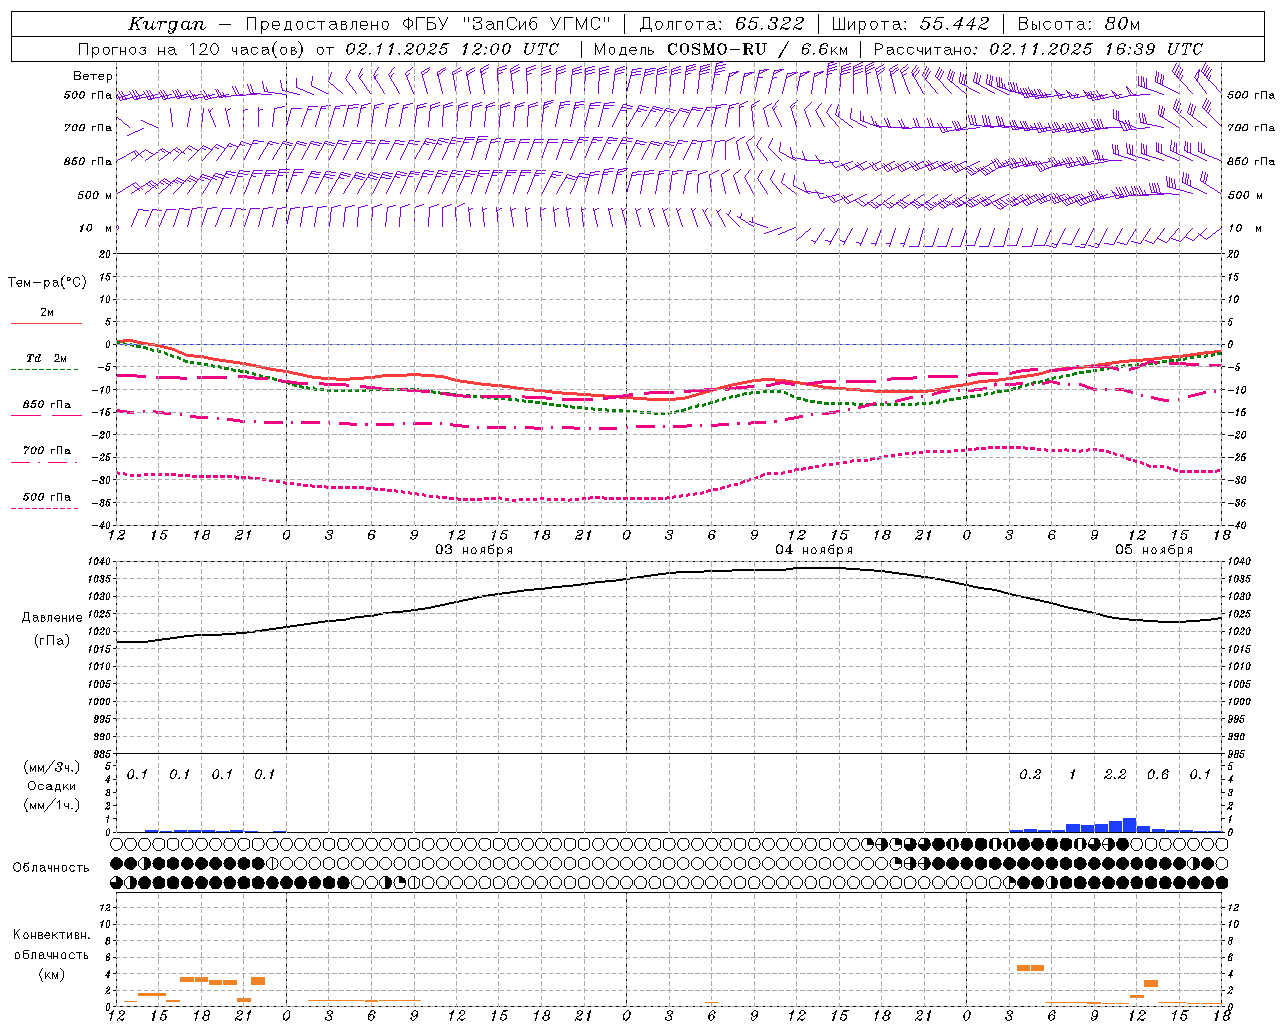Select the 'ЗапСиб УГМС' provider text
This screenshot has height=1024, width=1280.
pyautogui.click(x=538, y=24)
